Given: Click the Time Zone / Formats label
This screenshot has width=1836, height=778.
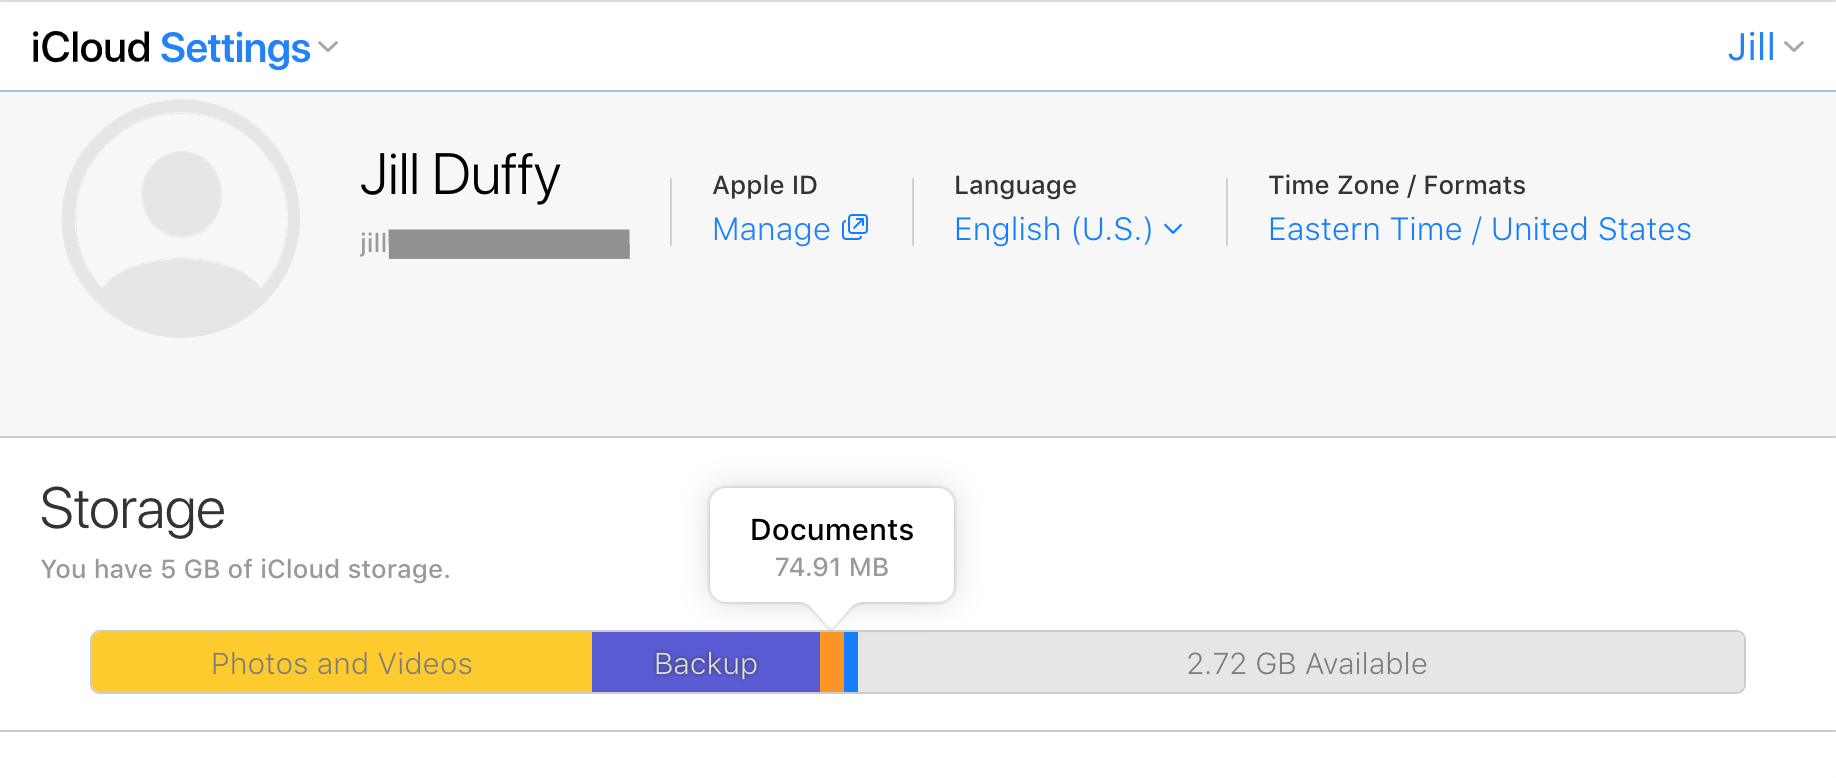Looking at the screenshot, I should [1397, 185].
